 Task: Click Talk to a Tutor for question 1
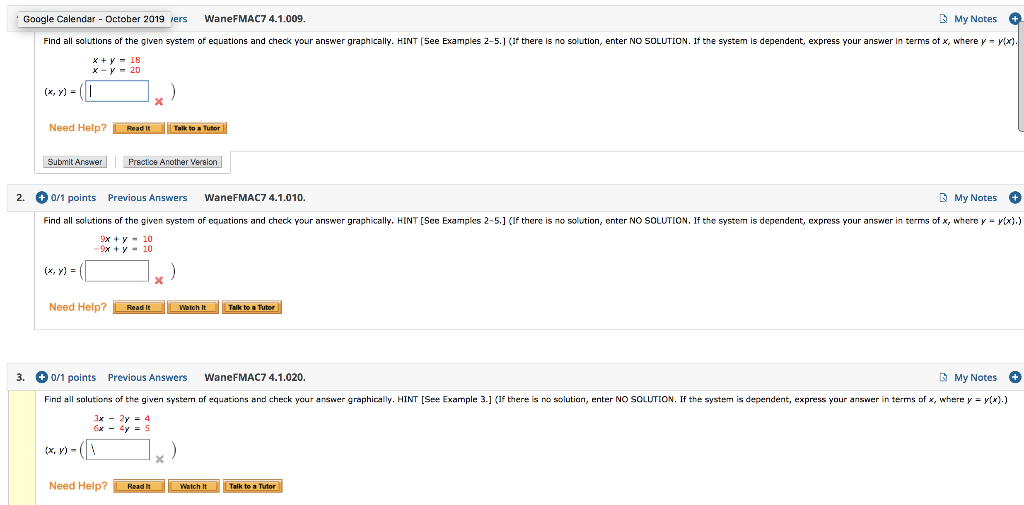tap(197, 128)
